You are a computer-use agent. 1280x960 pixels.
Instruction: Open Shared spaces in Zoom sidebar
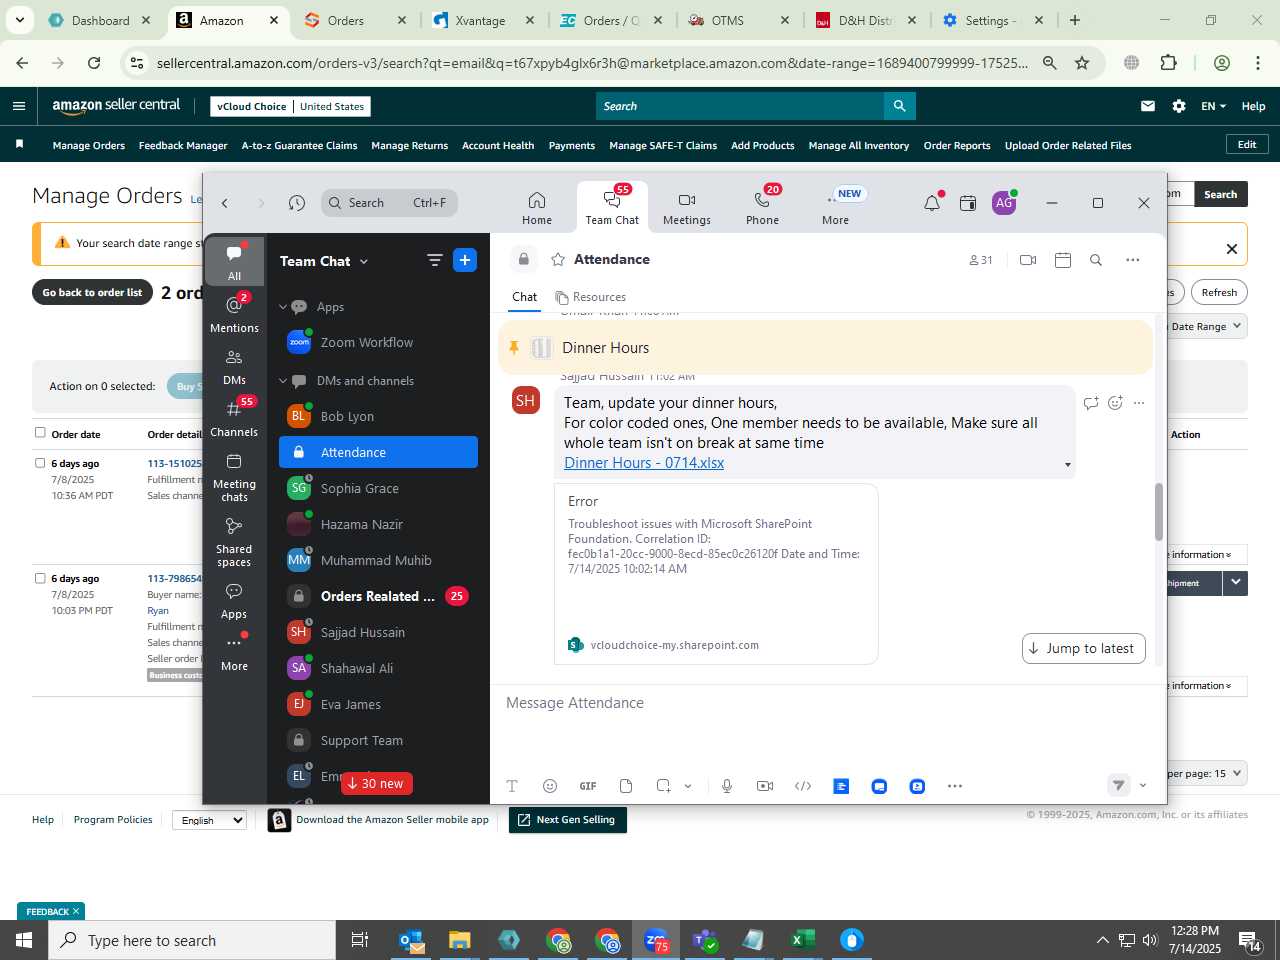click(x=234, y=542)
